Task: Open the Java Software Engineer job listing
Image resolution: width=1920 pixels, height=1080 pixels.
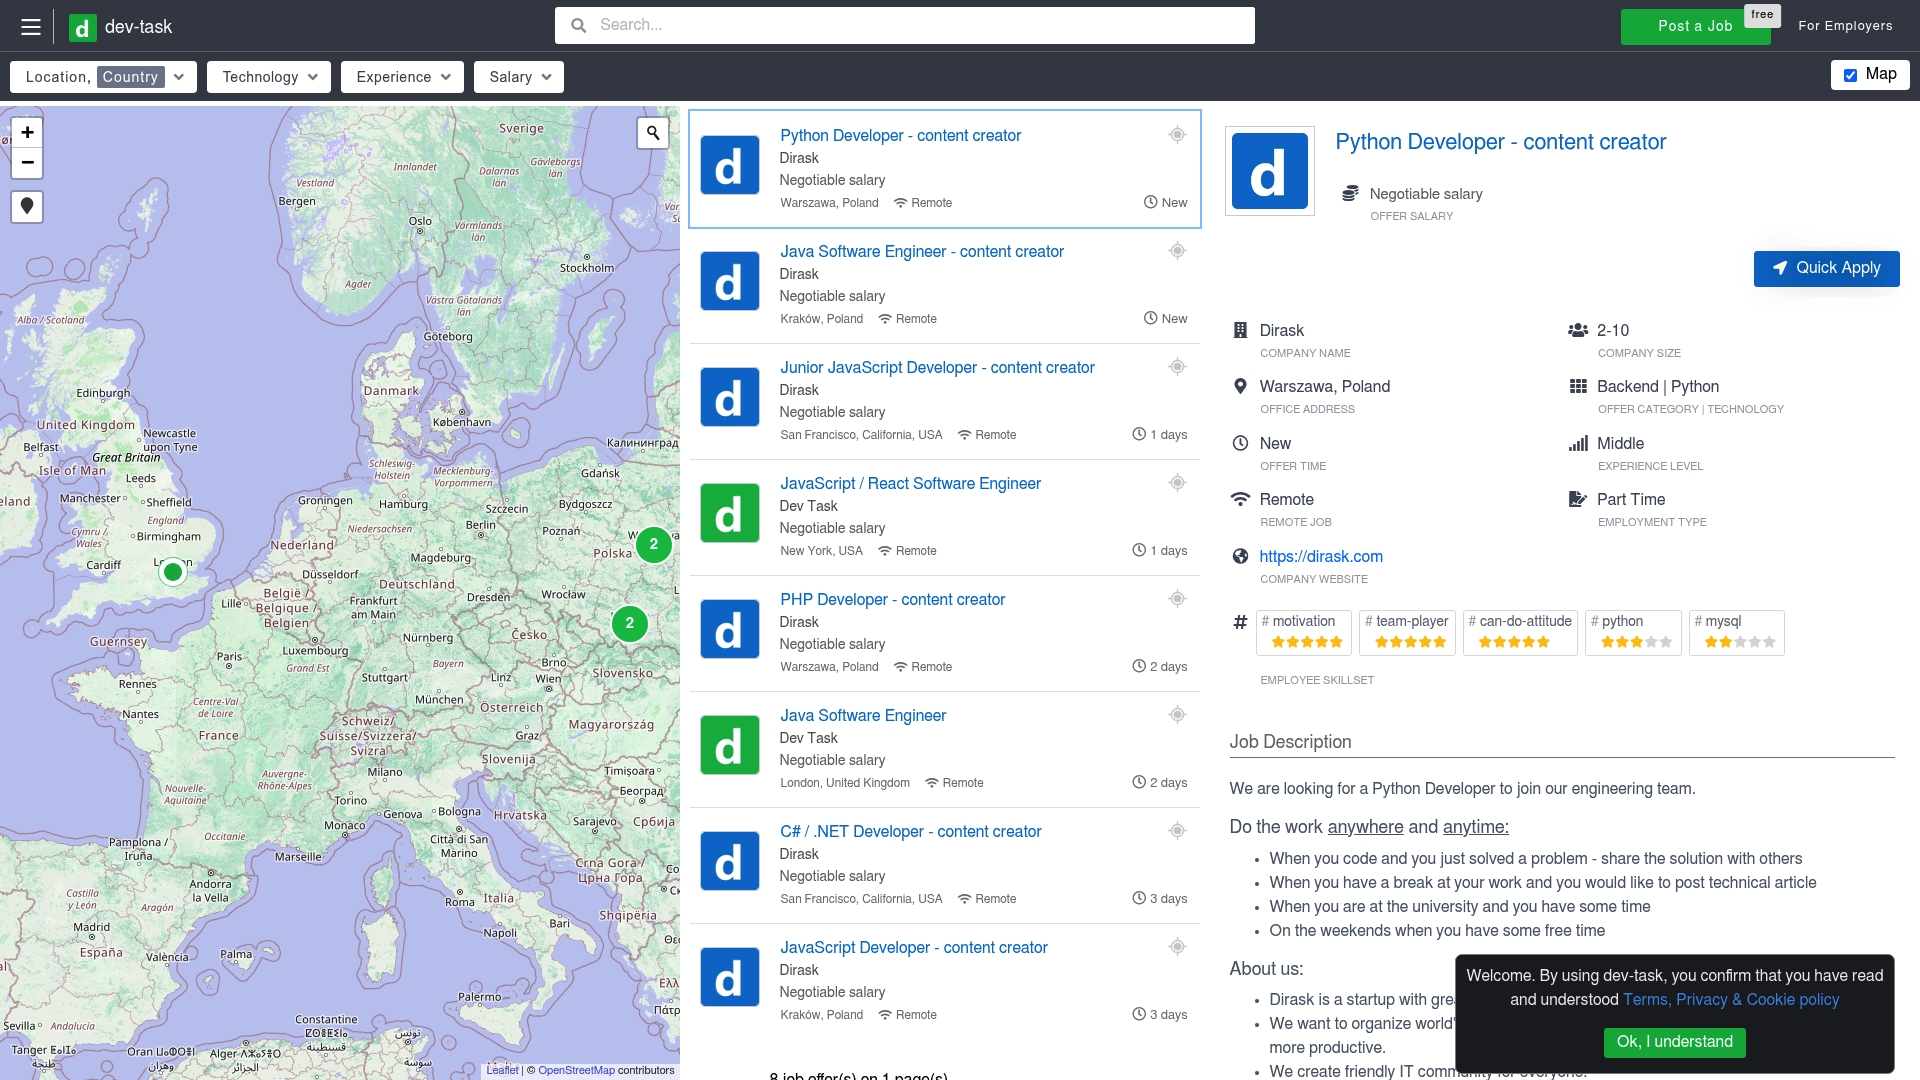Action: 863,715
